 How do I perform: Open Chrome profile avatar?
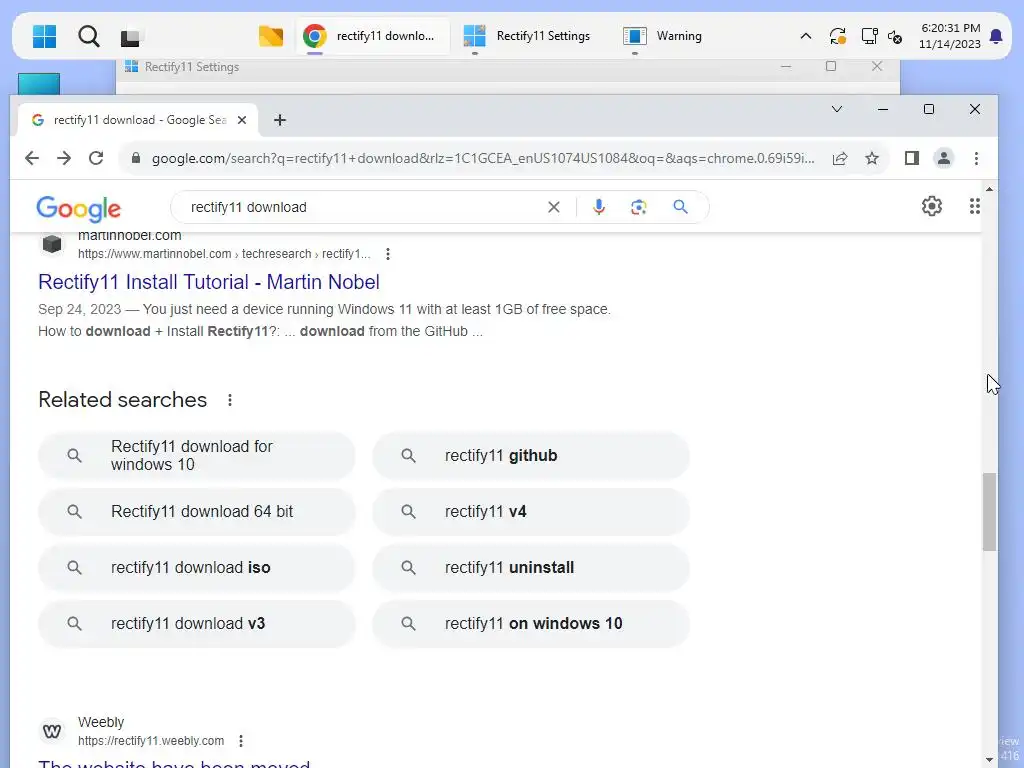coord(944,158)
